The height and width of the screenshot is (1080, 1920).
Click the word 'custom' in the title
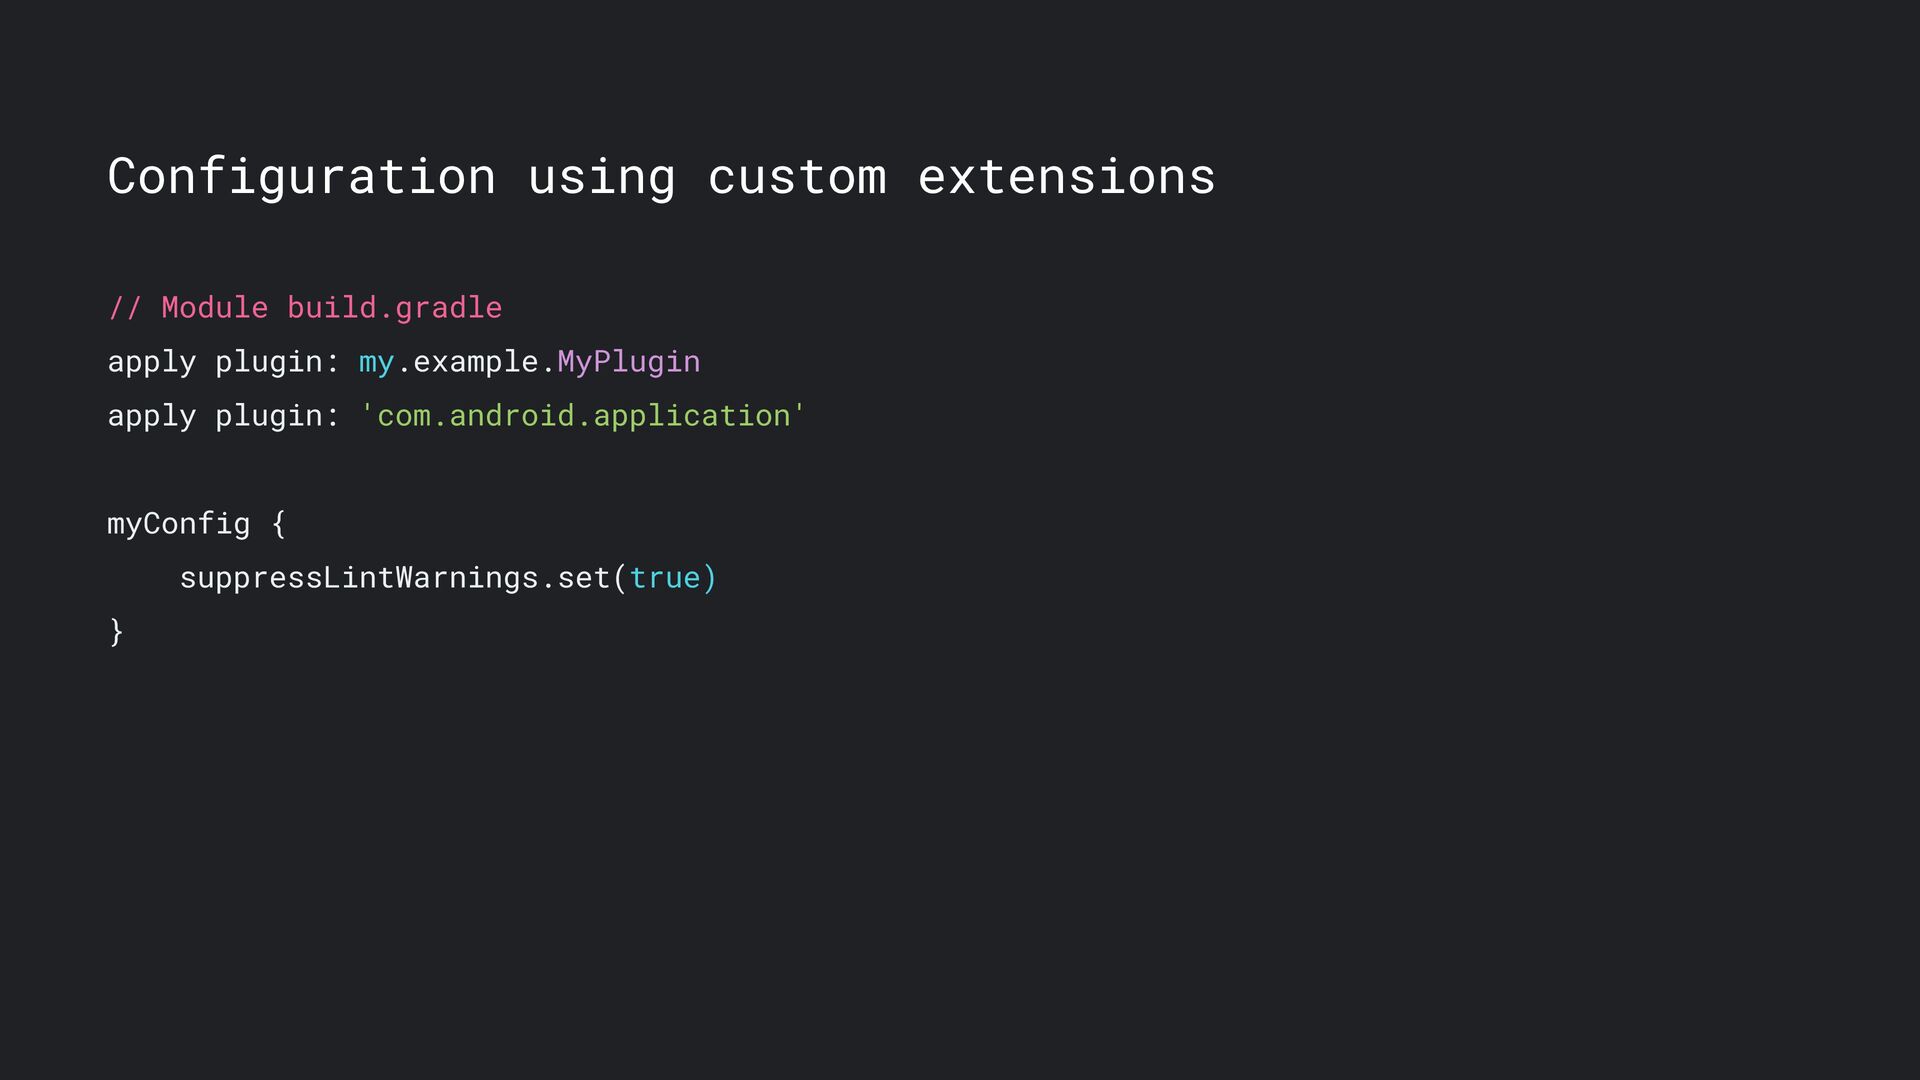click(797, 178)
